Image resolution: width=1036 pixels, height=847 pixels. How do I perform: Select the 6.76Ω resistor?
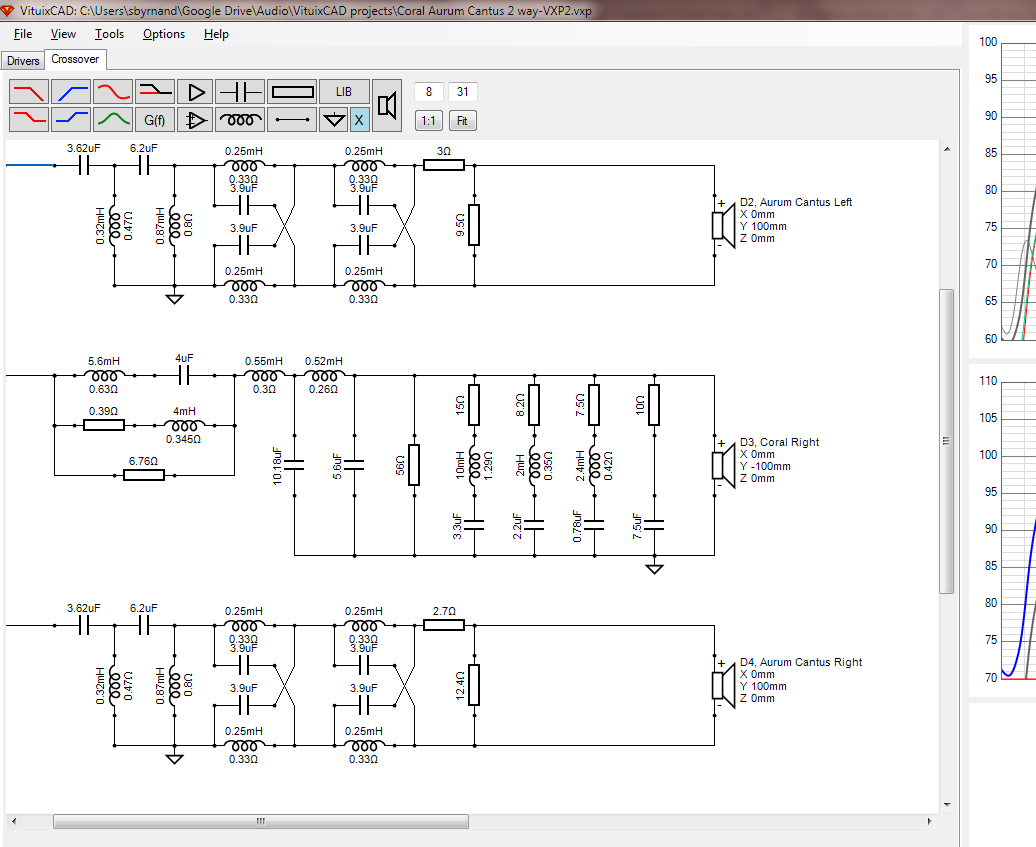pyautogui.click(x=143, y=474)
